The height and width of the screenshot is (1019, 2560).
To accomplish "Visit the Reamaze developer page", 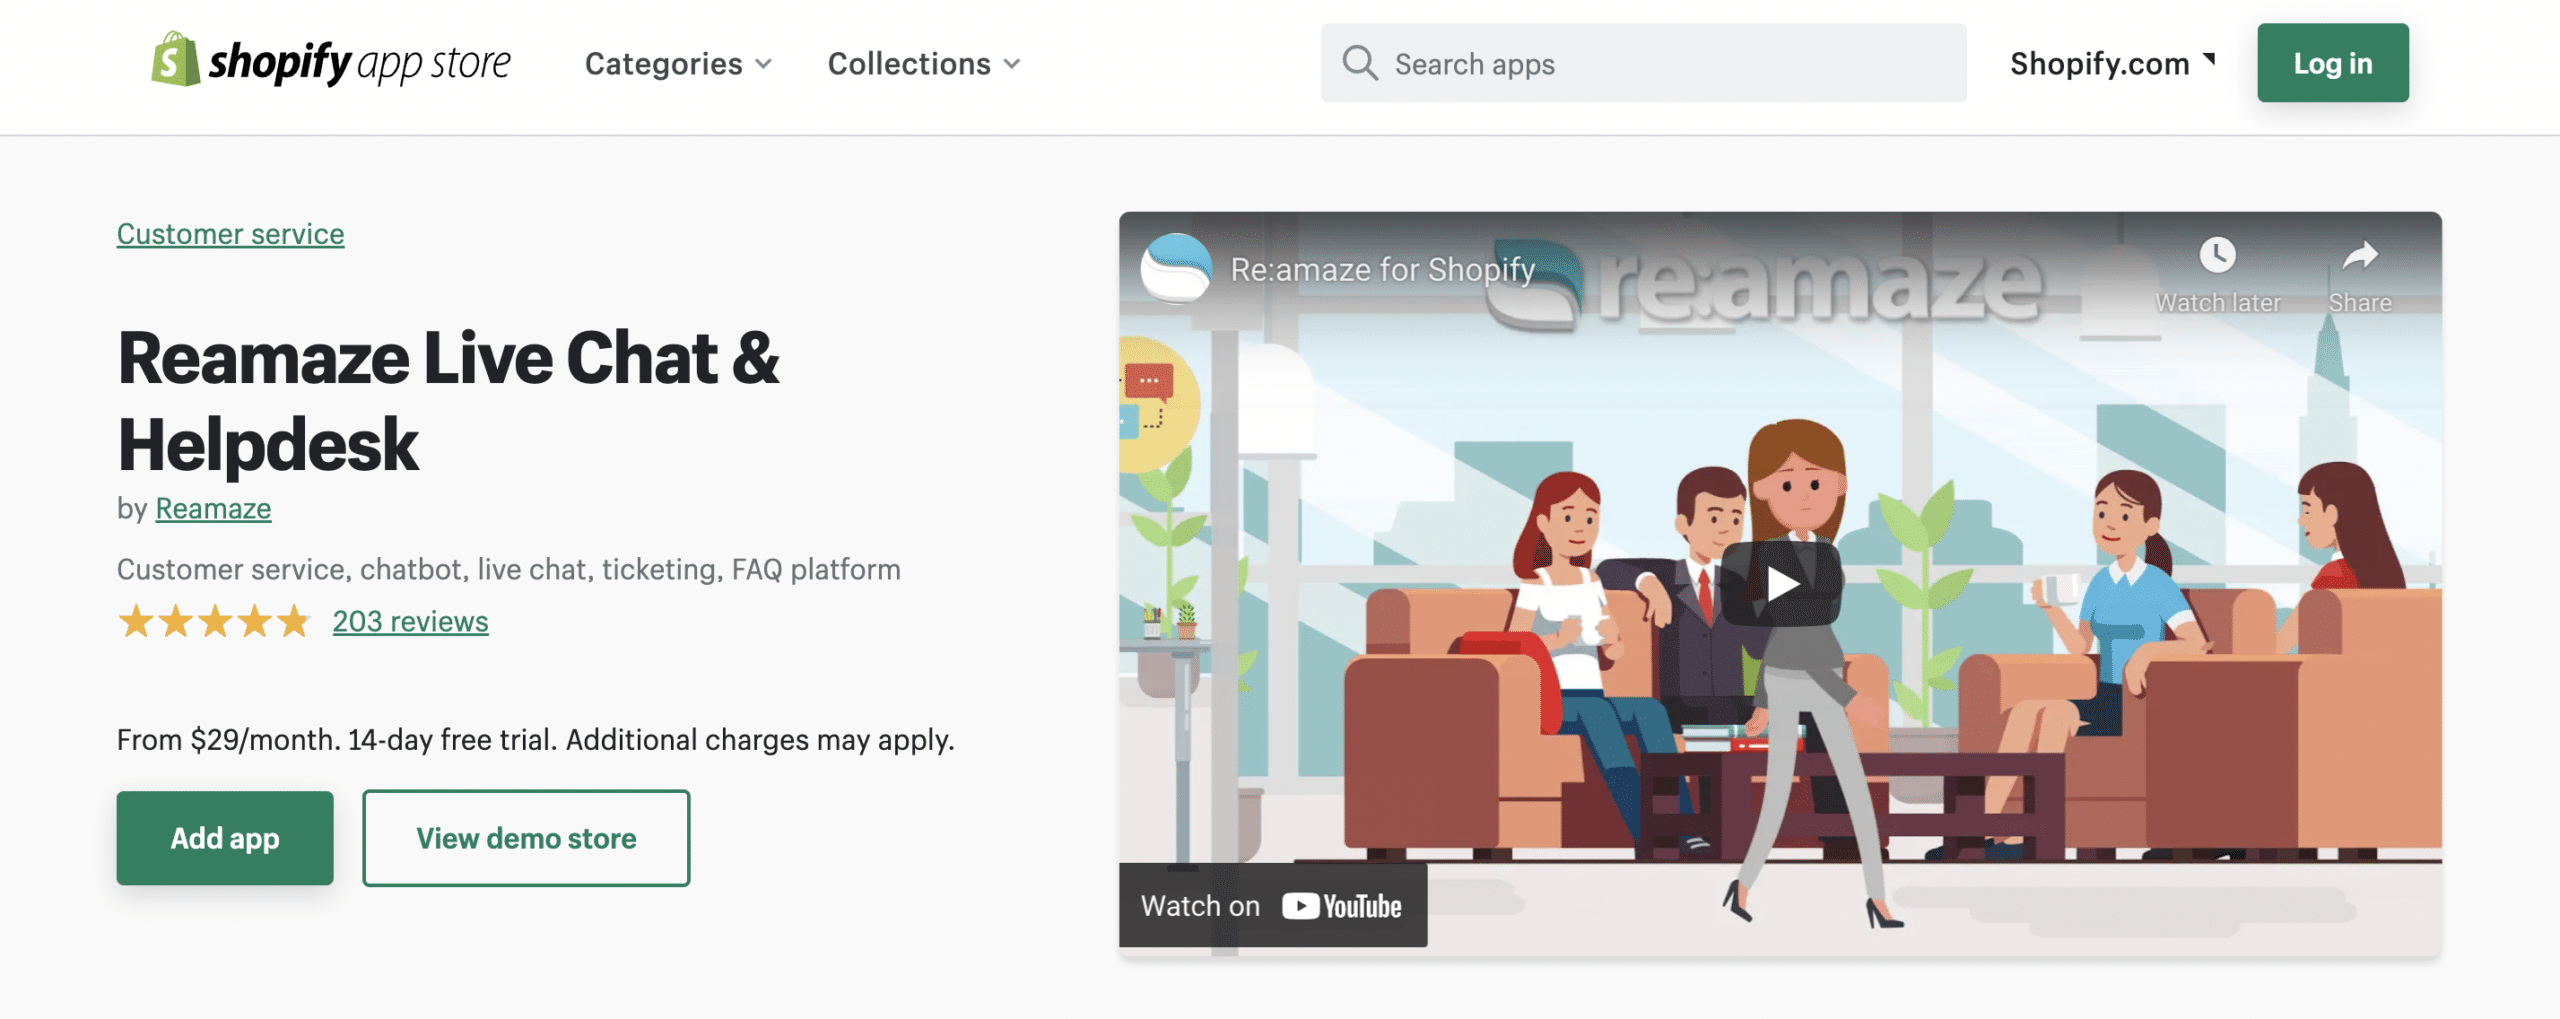I will [211, 508].
